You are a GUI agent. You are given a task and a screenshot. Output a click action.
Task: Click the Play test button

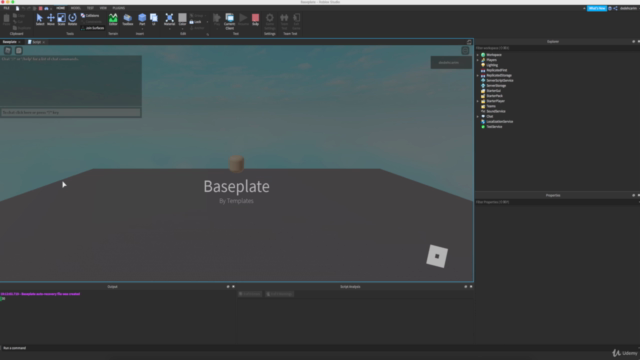pyautogui.click(x=217, y=18)
